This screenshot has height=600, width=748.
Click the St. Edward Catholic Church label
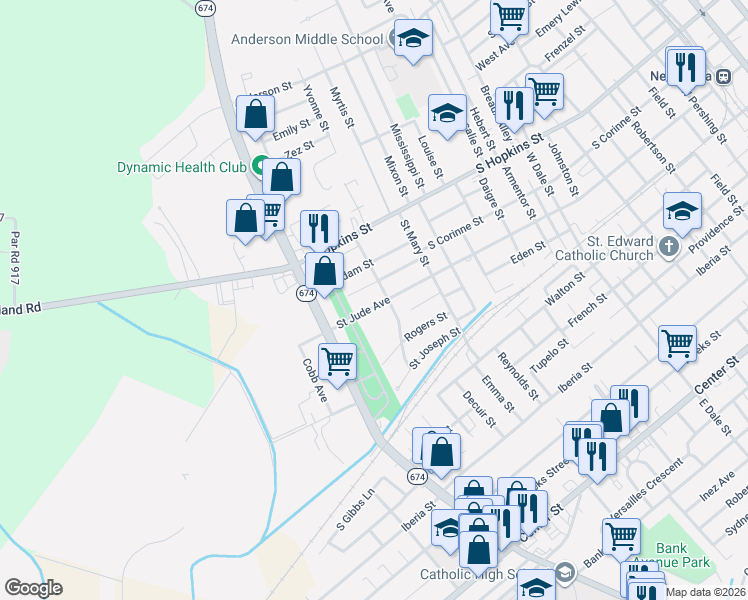point(604,248)
